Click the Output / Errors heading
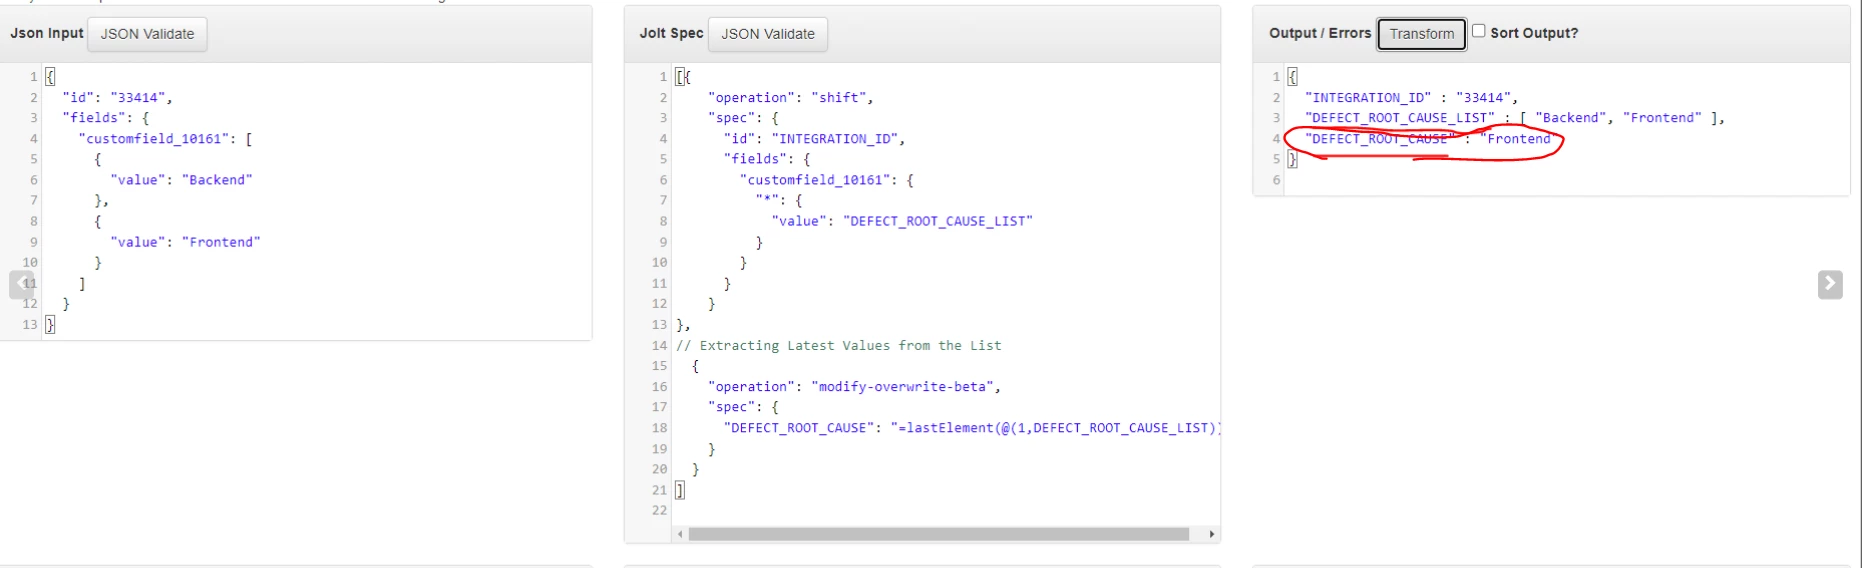1862x568 pixels. pos(1320,33)
